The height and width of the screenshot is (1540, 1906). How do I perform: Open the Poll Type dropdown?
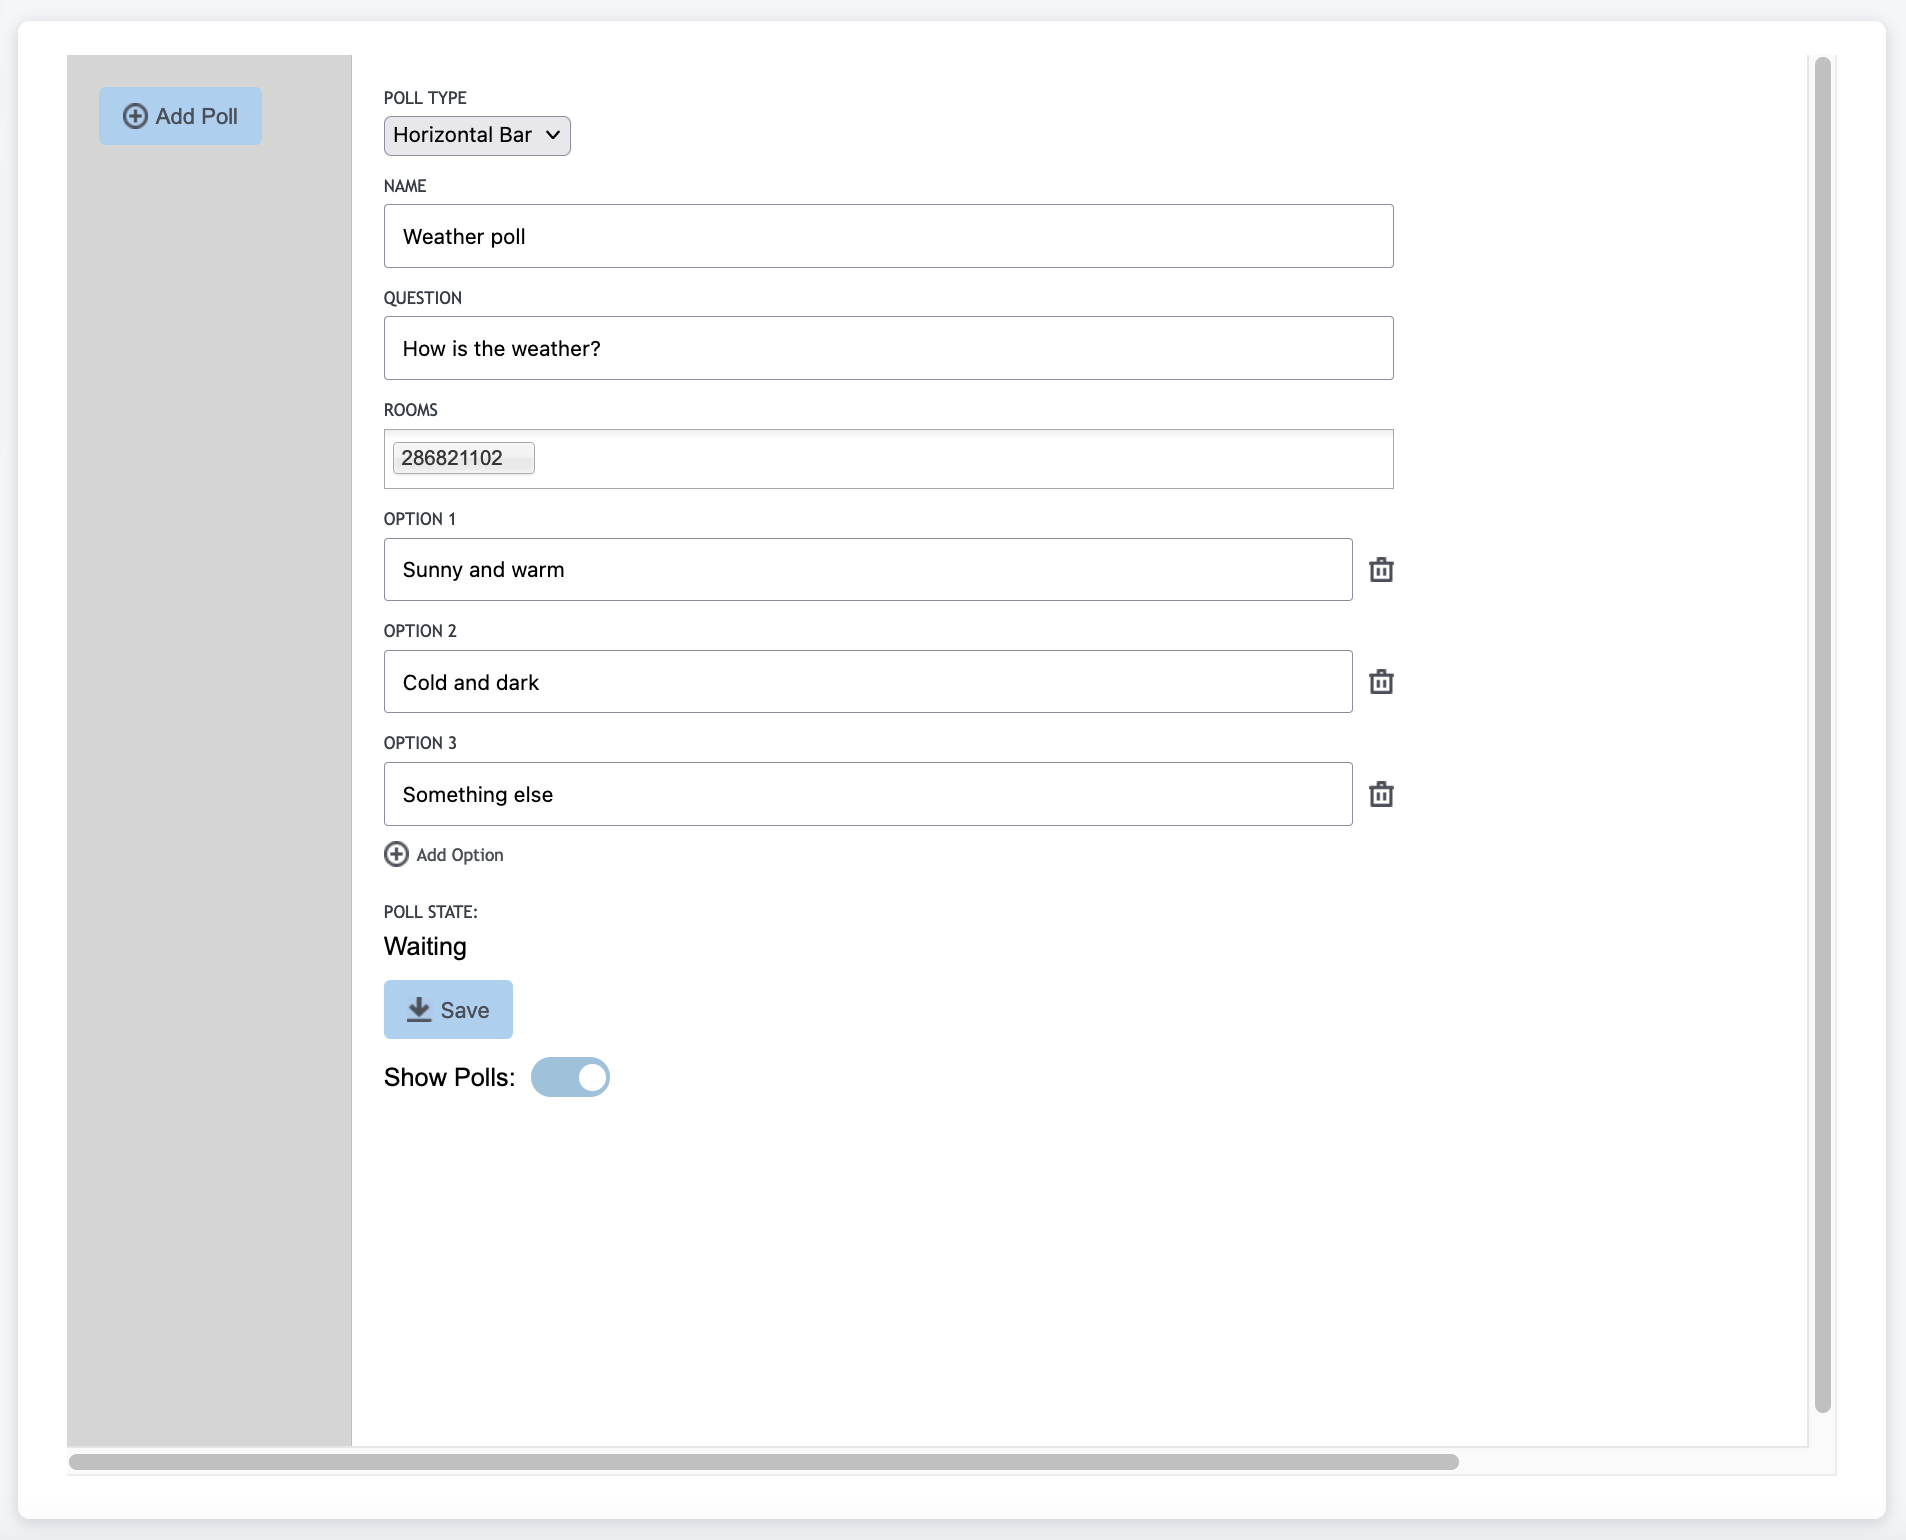(477, 136)
